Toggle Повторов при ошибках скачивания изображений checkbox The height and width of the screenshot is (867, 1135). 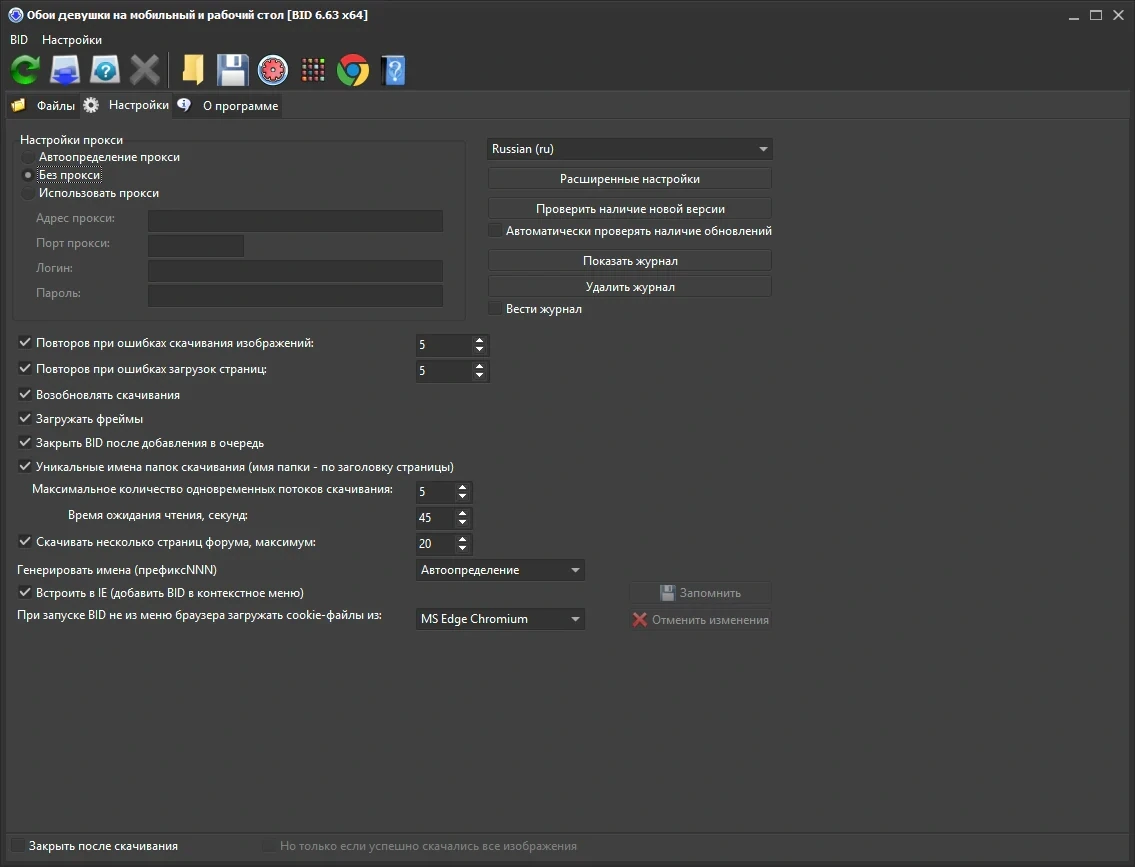(x=25, y=343)
